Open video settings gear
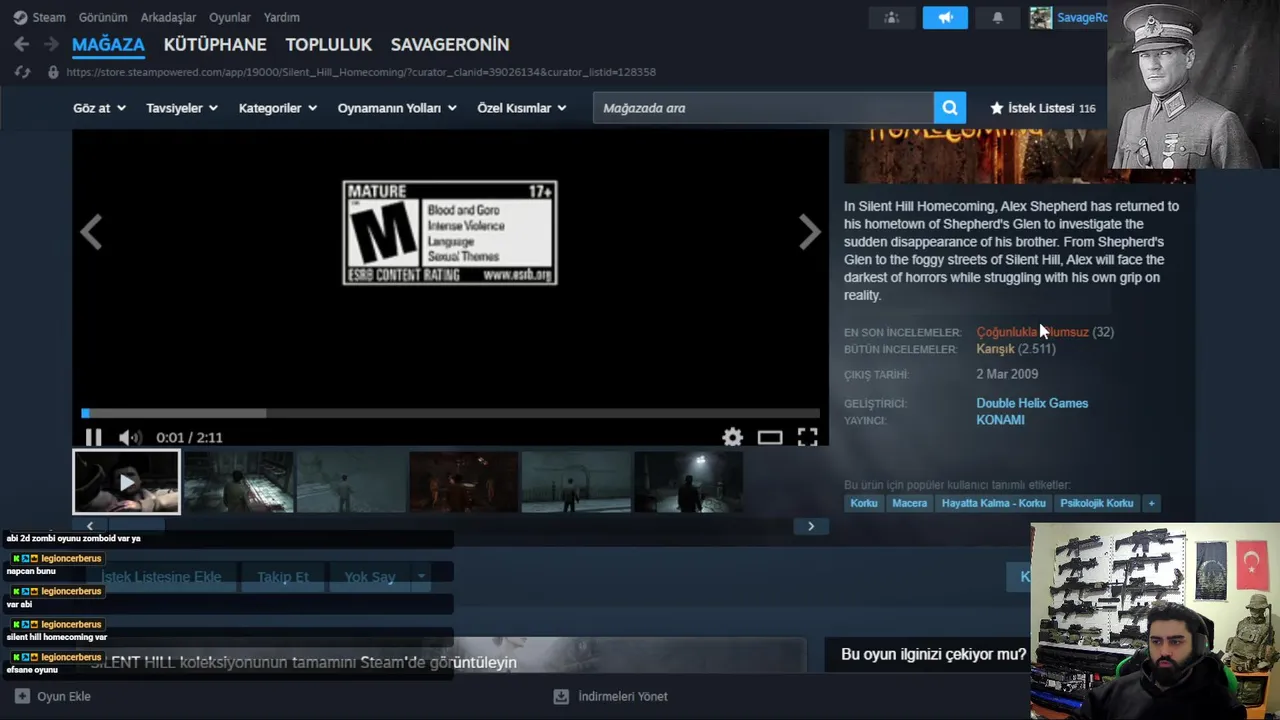 733,437
